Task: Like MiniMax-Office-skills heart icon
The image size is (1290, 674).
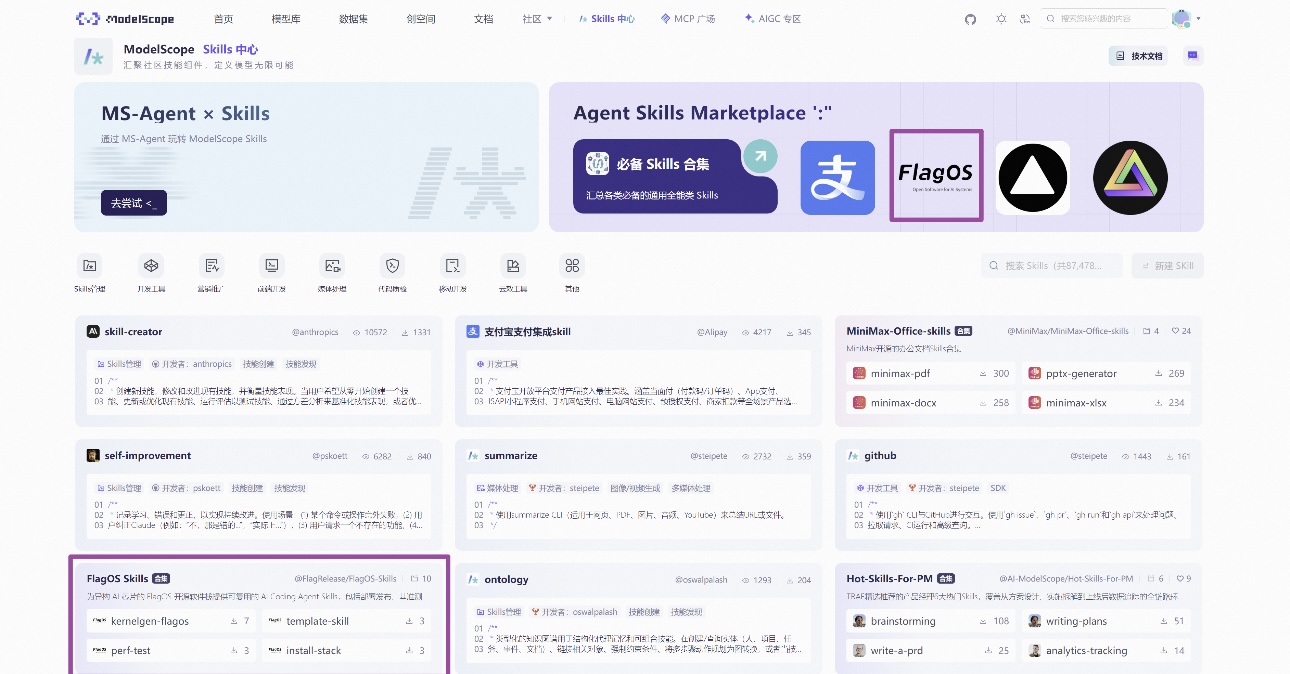Action: click(x=1175, y=331)
